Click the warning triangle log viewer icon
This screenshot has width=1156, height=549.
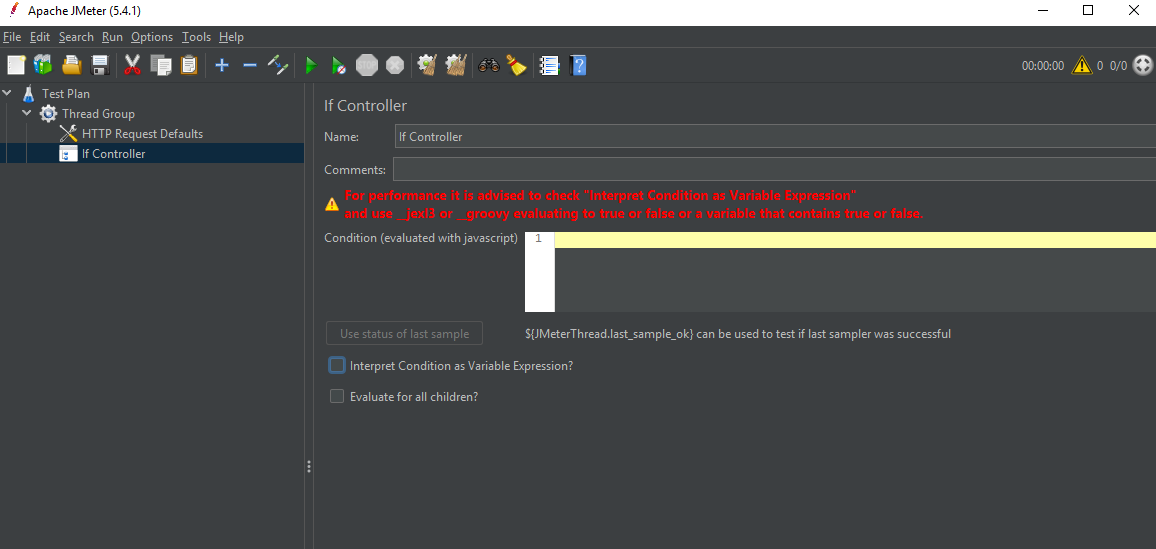1082,66
